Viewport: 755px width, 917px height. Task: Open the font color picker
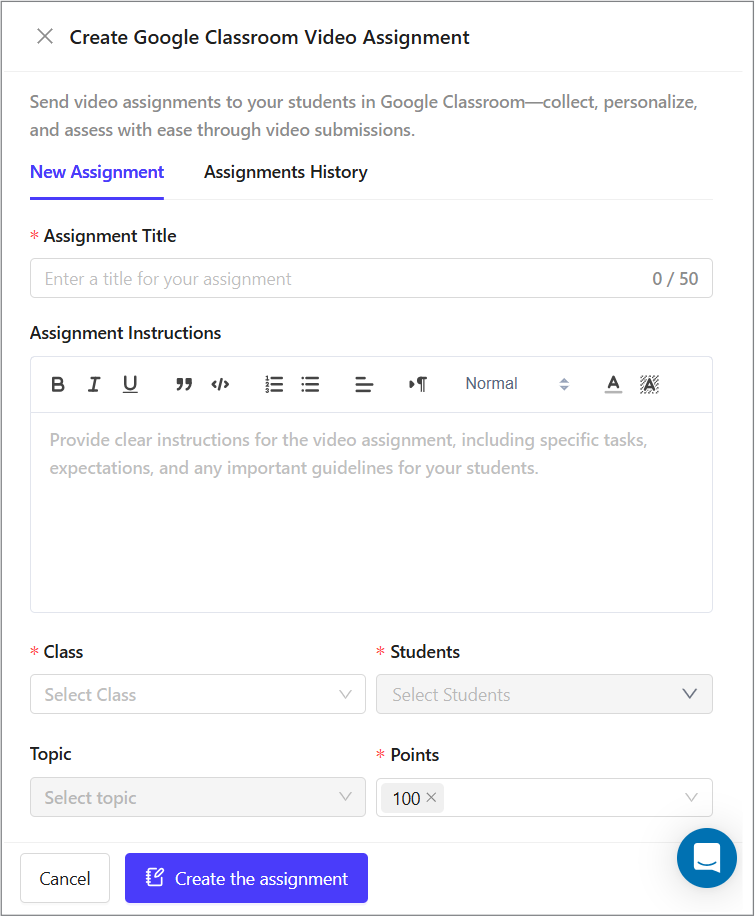(x=613, y=384)
